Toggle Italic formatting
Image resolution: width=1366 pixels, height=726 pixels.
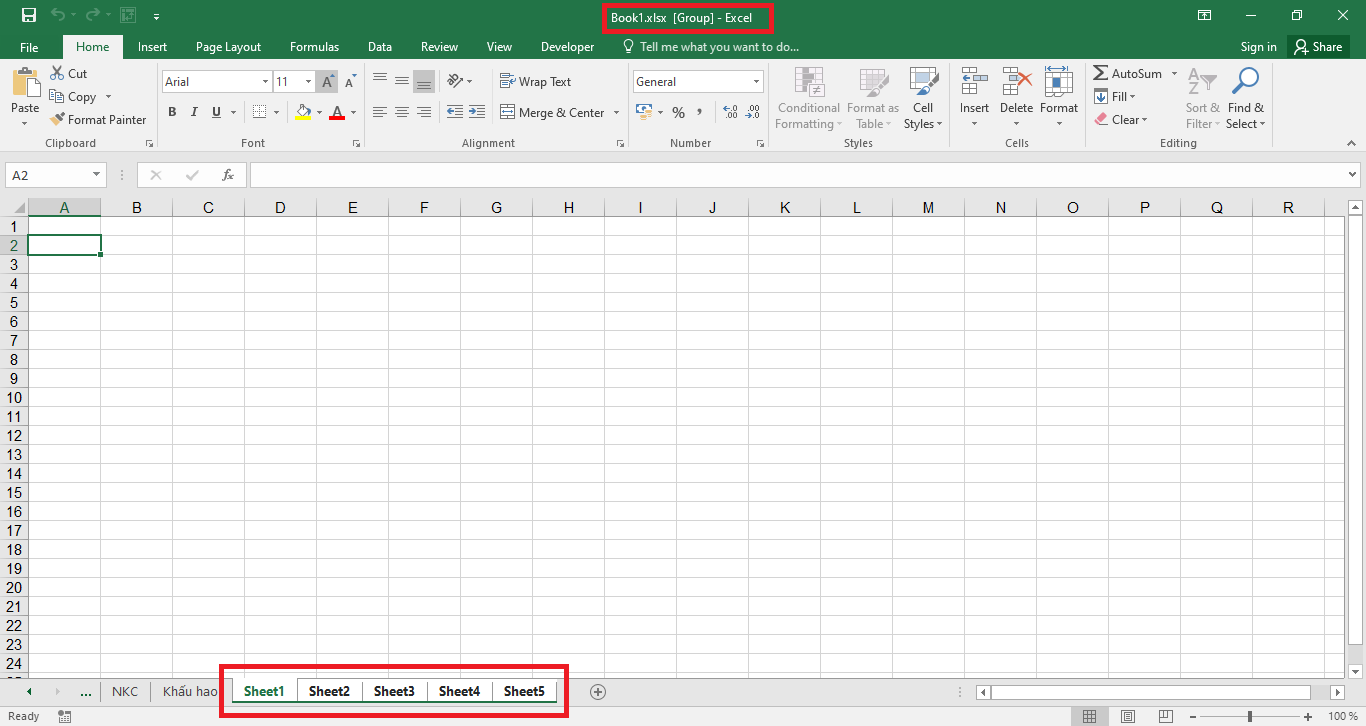[x=193, y=113]
